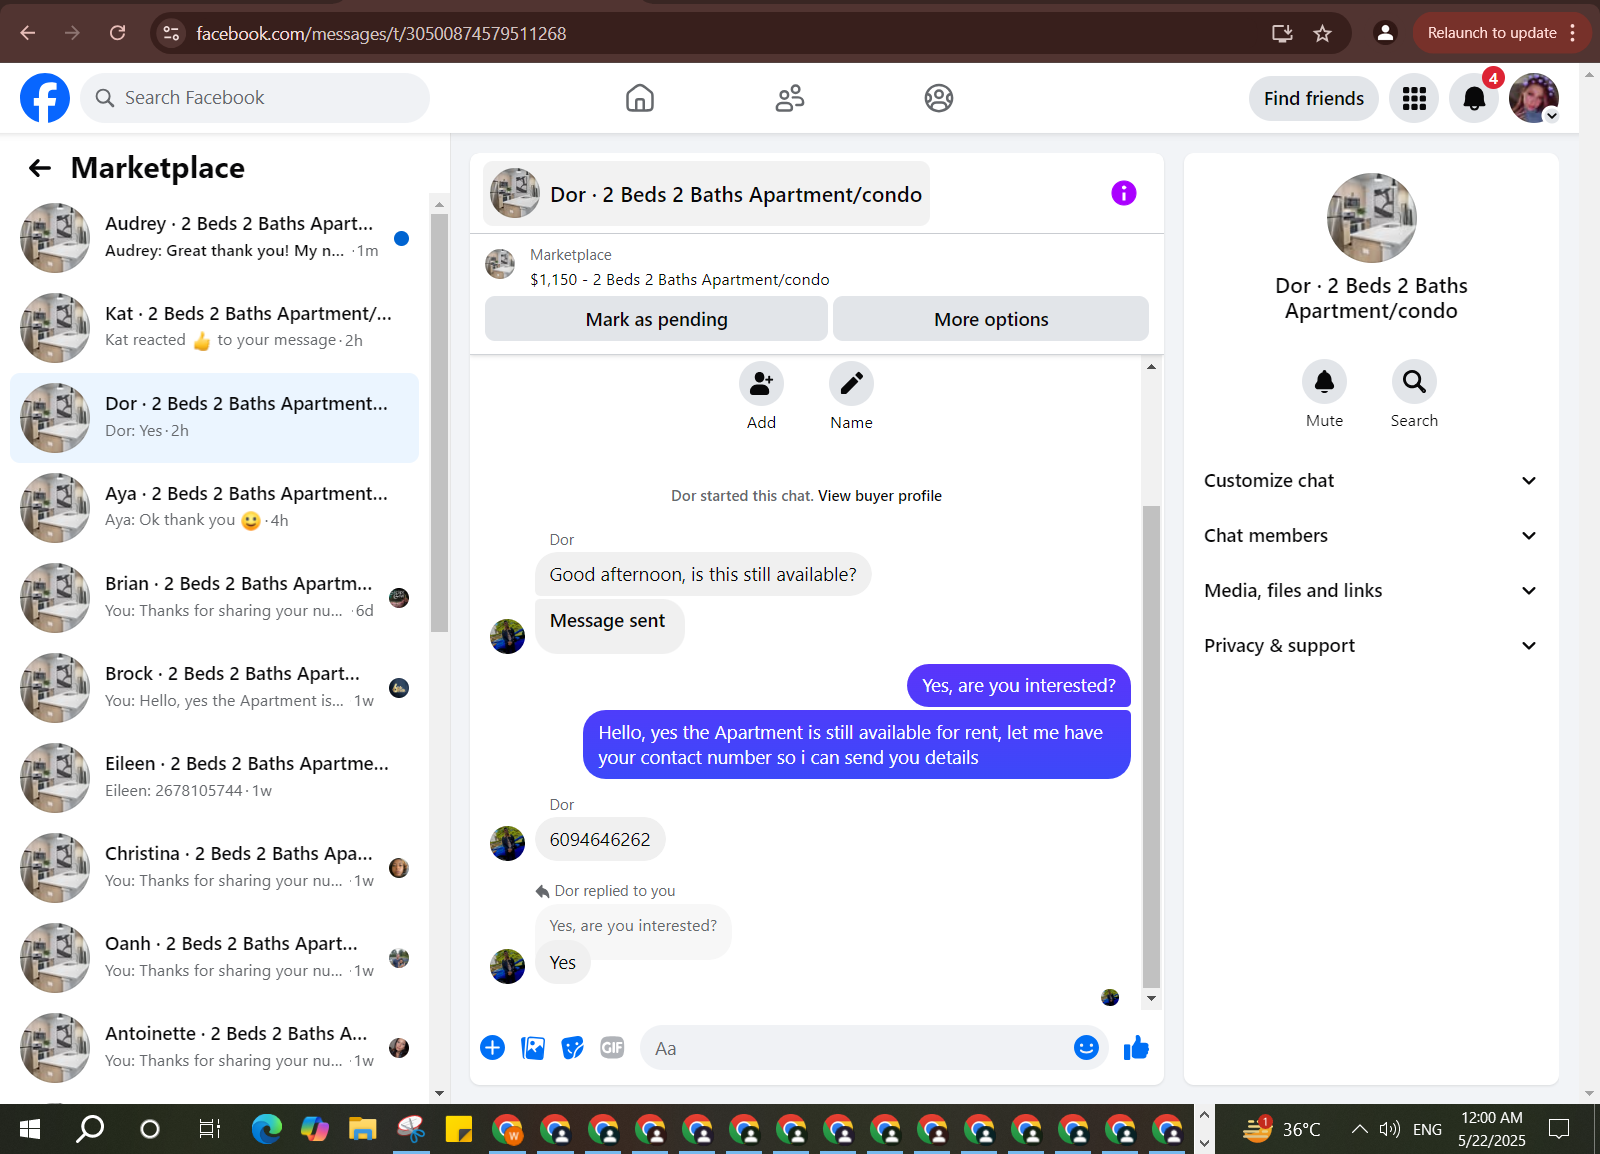
Task: Open more actions plus icon in composer
Action: pos(492,1047)
